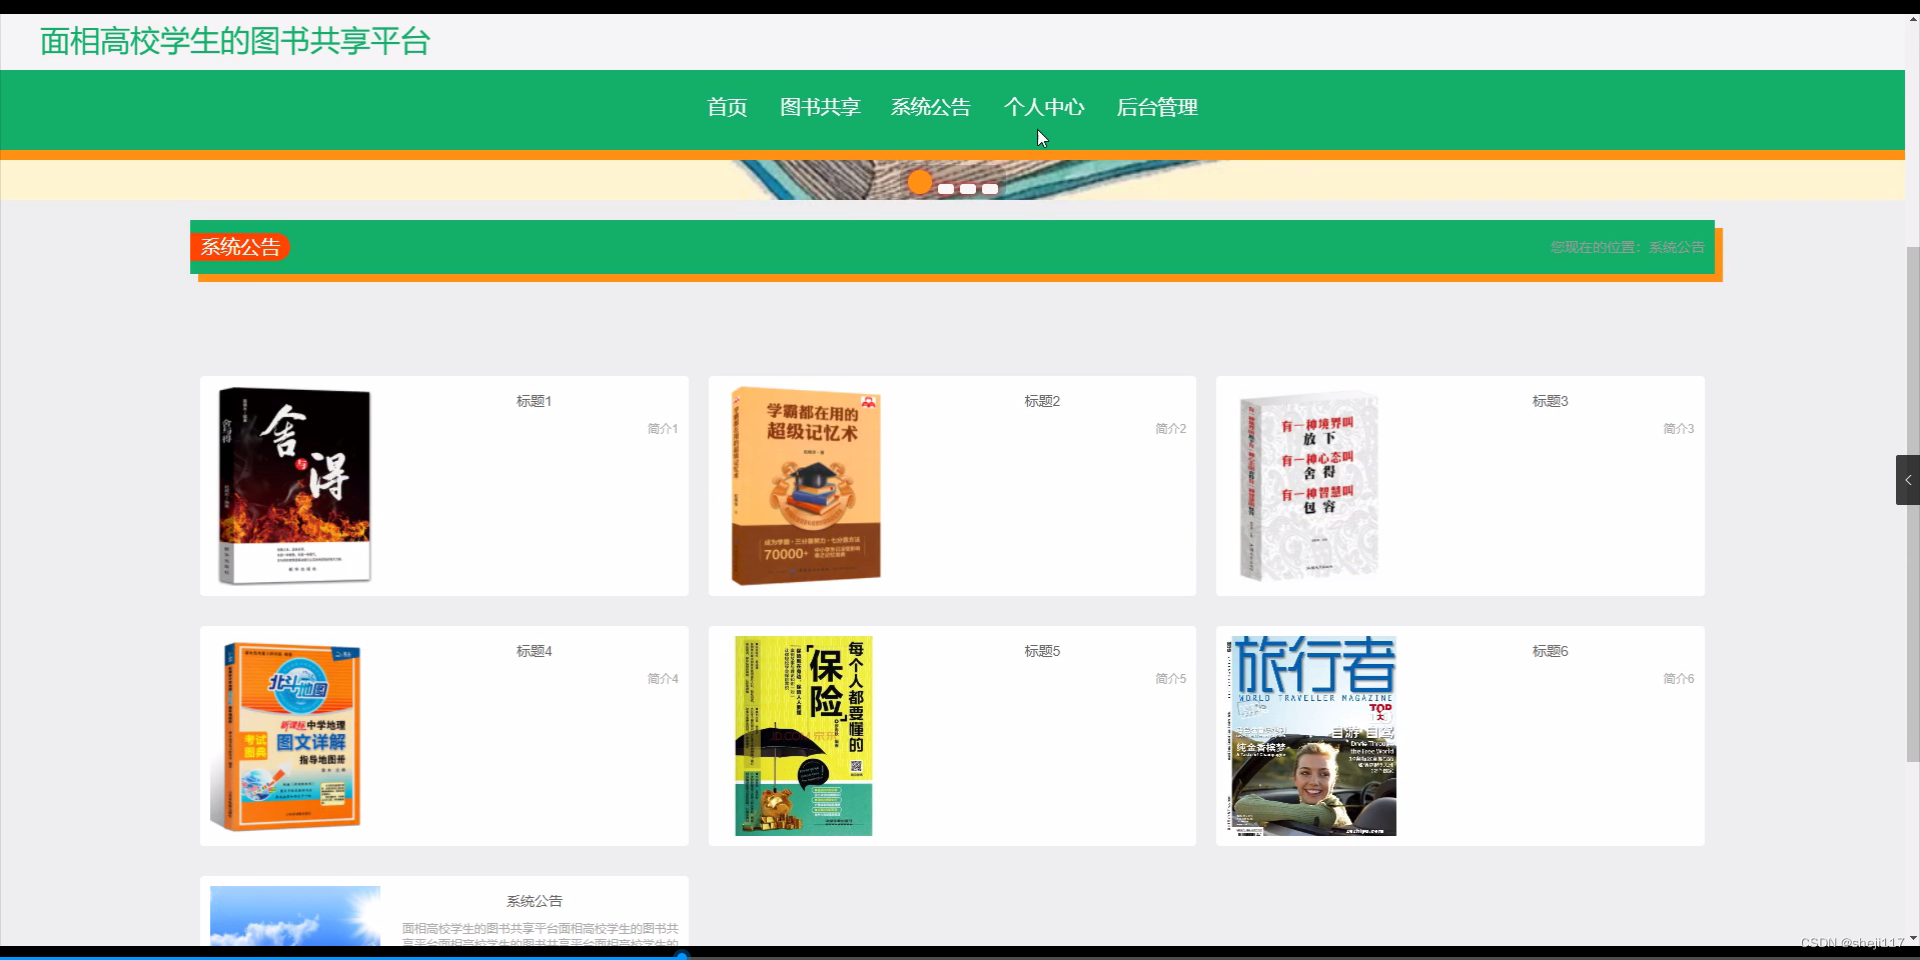Click the 超级记忆术 book cover image
1920x960 pixels.
click(x=806, y=485)
